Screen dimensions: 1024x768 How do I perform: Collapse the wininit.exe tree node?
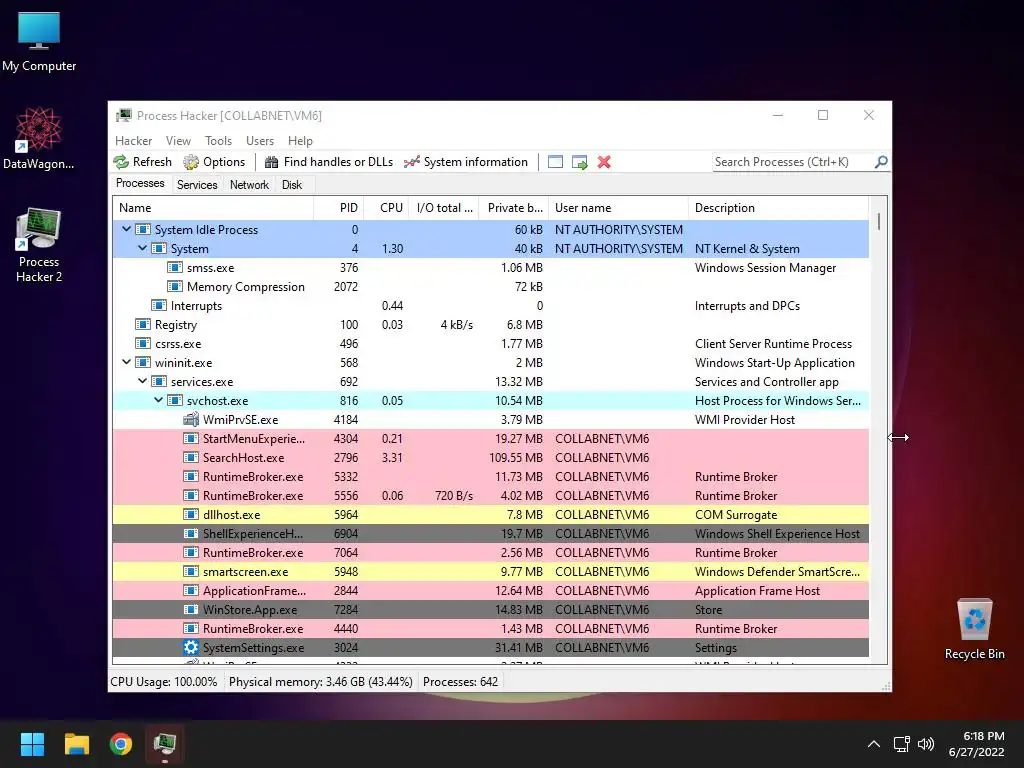pyautogui.click(x=126, y=362)
